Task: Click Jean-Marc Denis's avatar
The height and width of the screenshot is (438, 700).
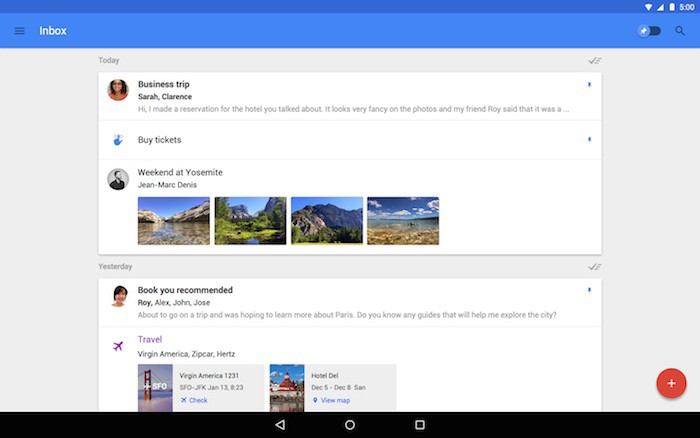Action: pos(118,179)
